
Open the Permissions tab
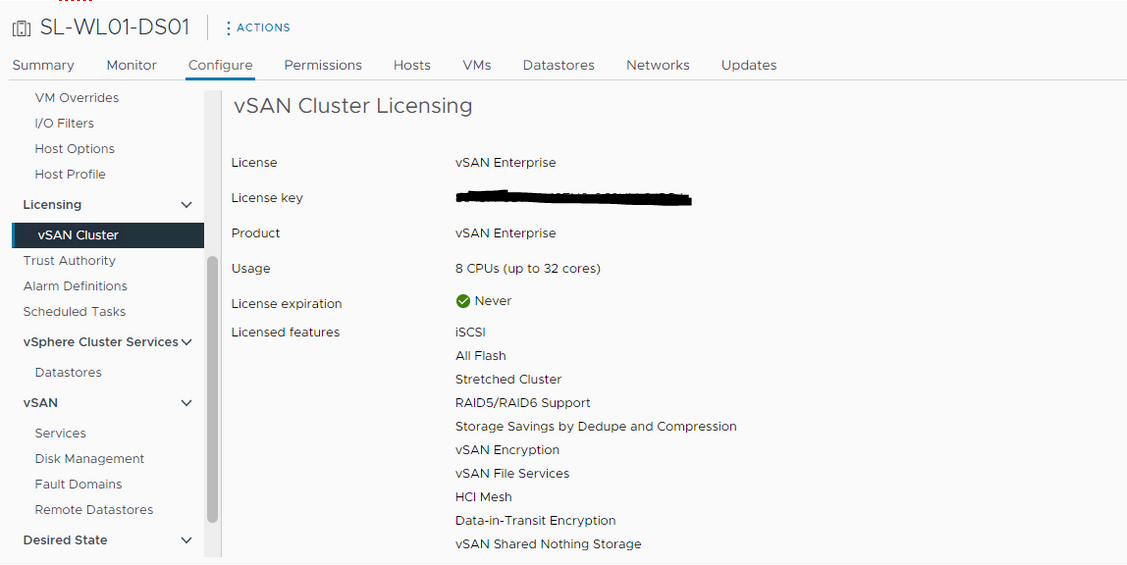coord(323,65)
